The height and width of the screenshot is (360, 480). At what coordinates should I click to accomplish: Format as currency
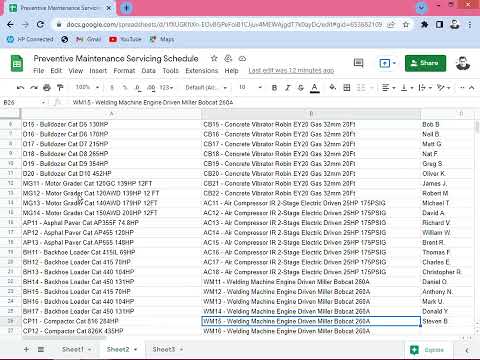click(112, 88)
